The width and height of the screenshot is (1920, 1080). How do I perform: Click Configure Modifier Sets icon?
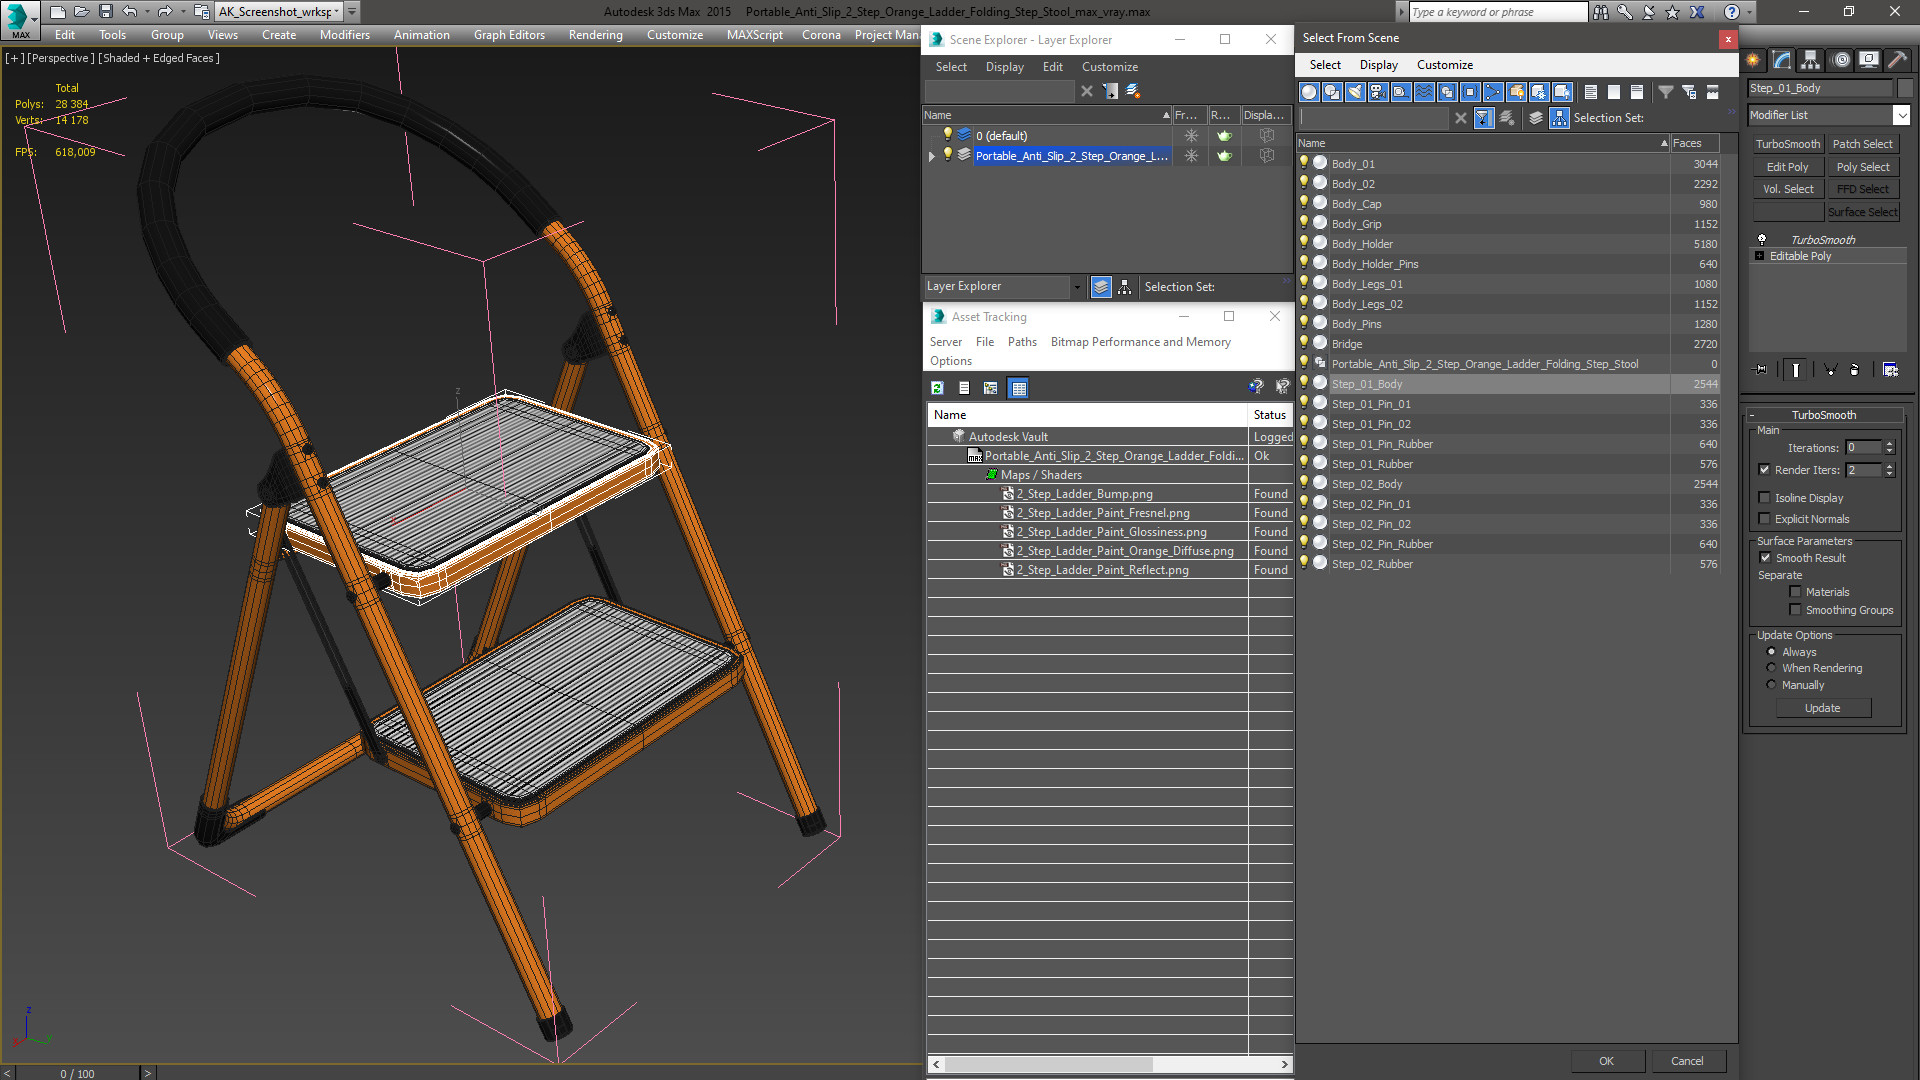point(1890,370)
